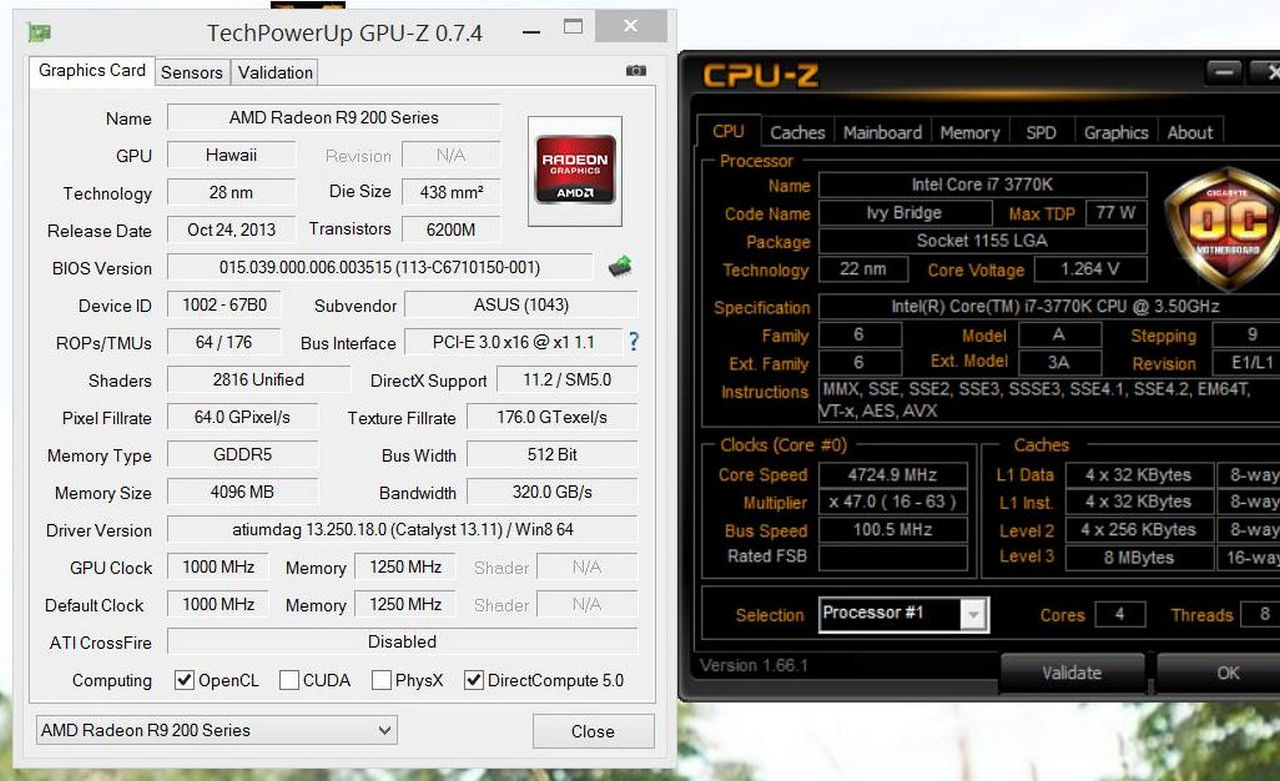The image size is (1280, 781).
Task: Click the Gigabyte OC motherboard badge
Action: tap(1225, 228)
